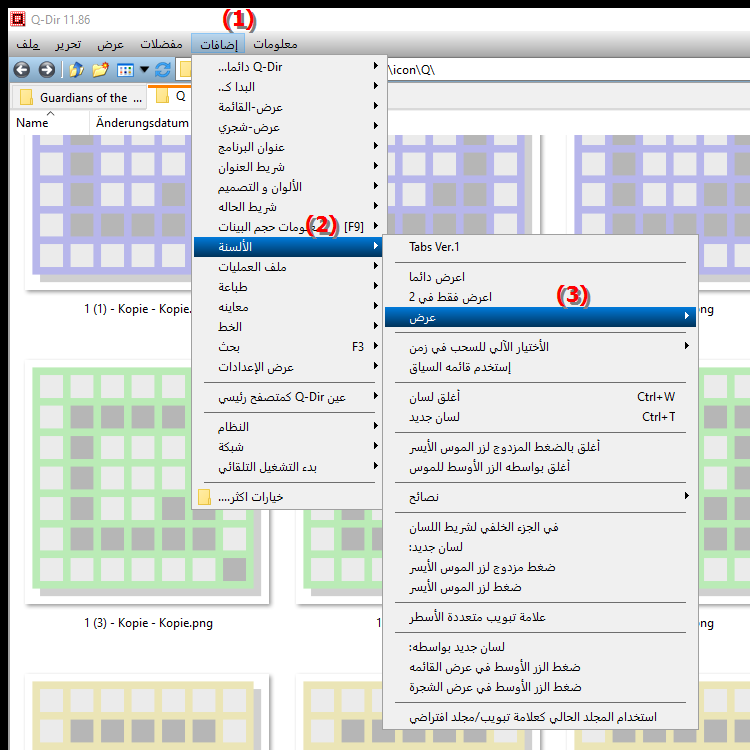
Task: Open the معاينه submenu
Action: 288,307
